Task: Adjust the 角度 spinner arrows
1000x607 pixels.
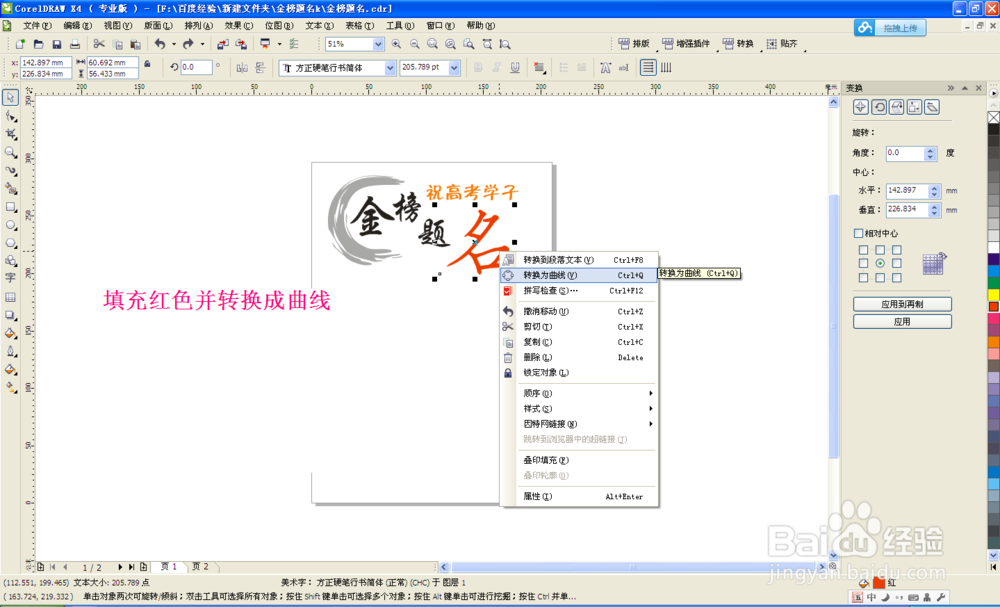Action: click(x=930, y=154)
